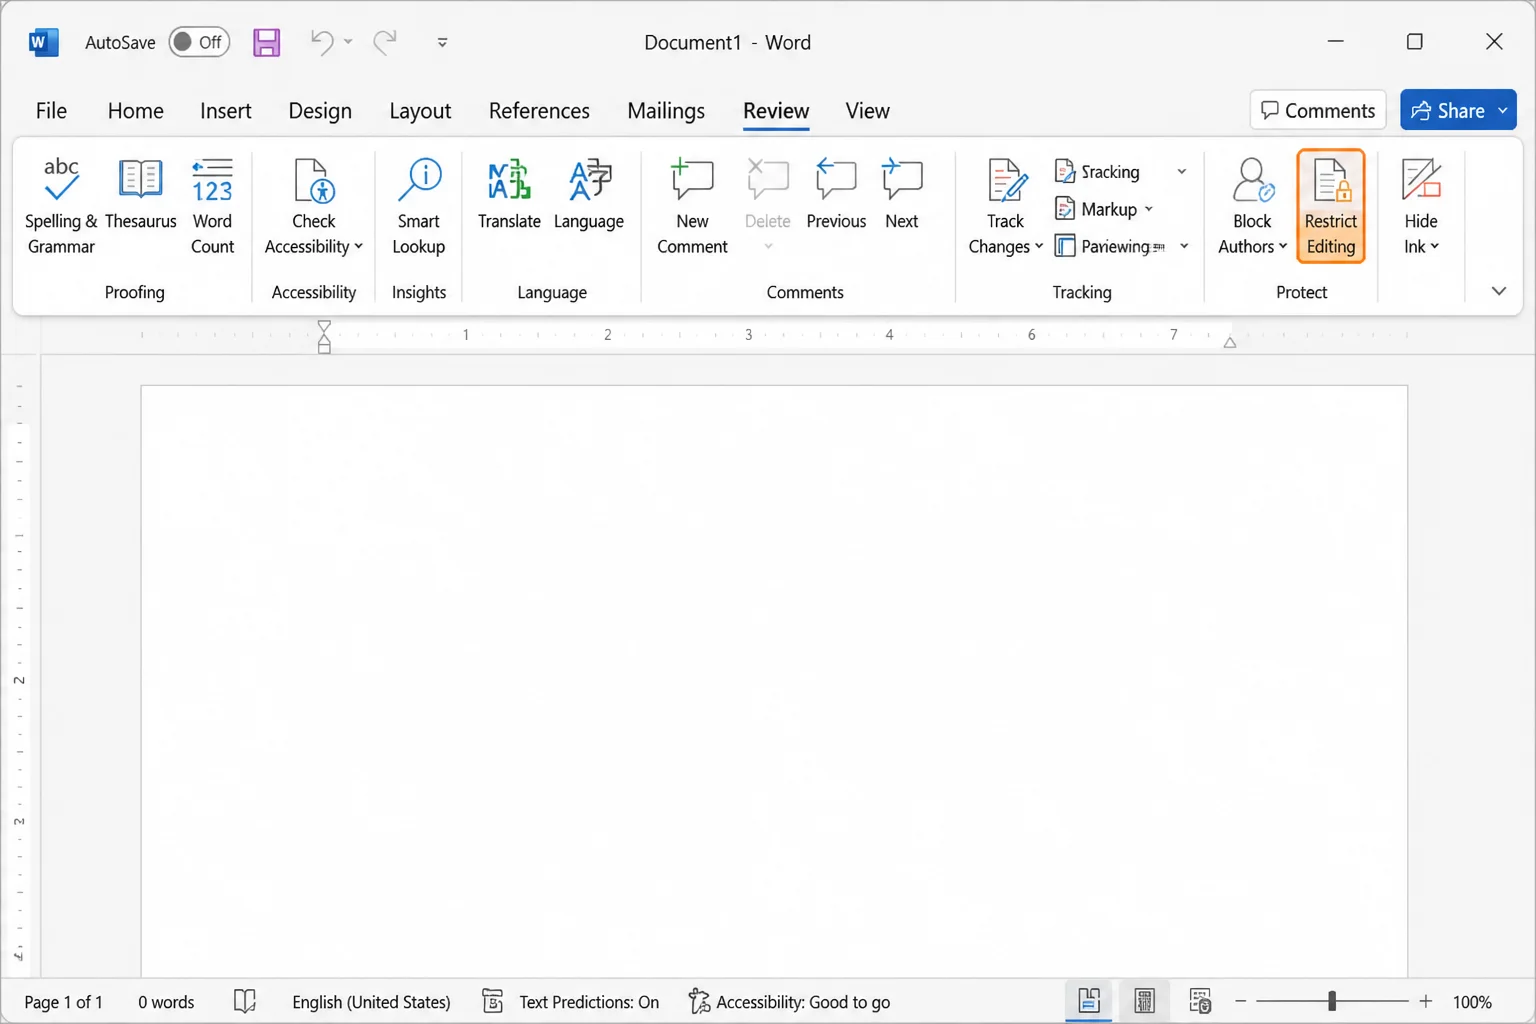Image resolution: width=1536 pixels, height=1024 pixels.
Task: Click English (United States) language status
Action: tap(371, 1001)
